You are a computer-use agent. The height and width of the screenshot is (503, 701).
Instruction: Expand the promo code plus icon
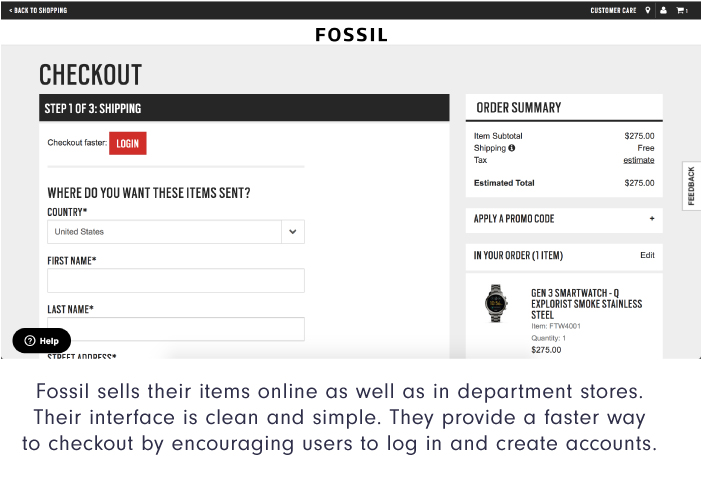[x=652, y=219]
